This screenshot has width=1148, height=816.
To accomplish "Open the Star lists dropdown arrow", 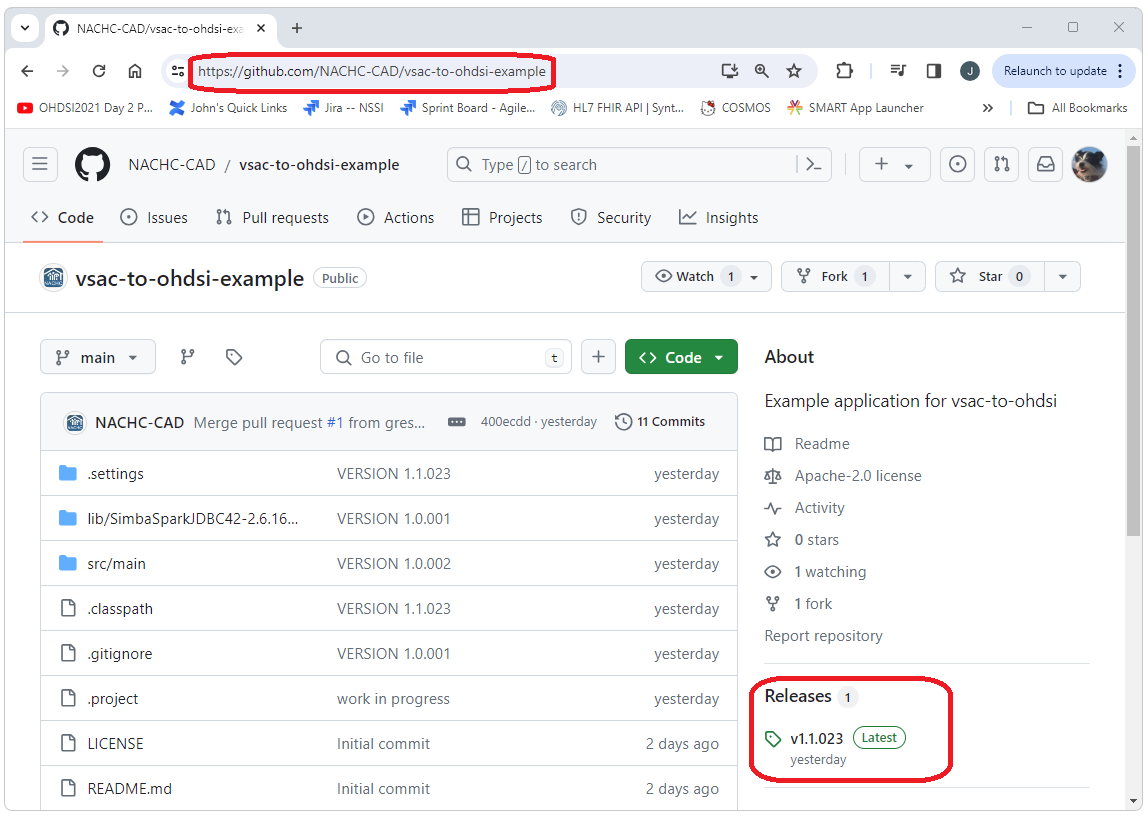I will click(x=1062, y=277).
